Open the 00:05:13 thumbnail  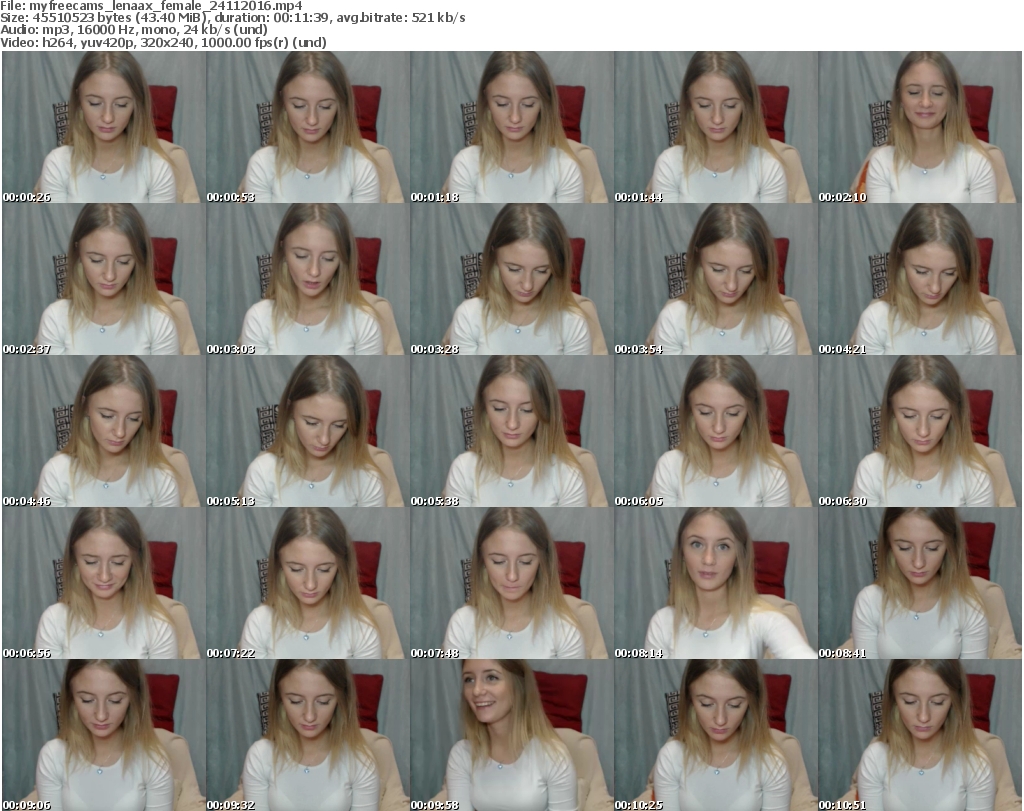pos(308,432)
